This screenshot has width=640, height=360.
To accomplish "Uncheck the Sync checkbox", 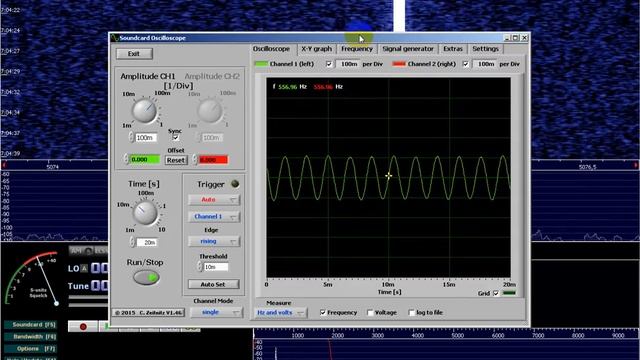I will coord(176,138).
